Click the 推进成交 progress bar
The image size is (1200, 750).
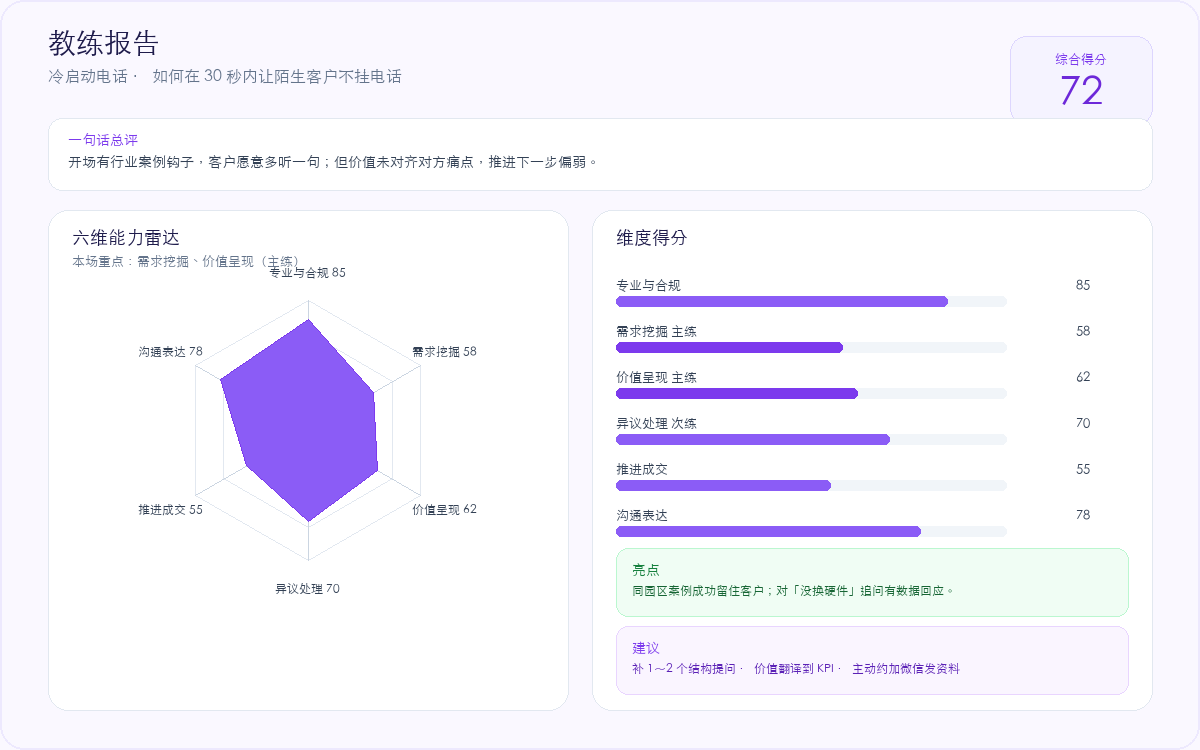coord(811,485)
